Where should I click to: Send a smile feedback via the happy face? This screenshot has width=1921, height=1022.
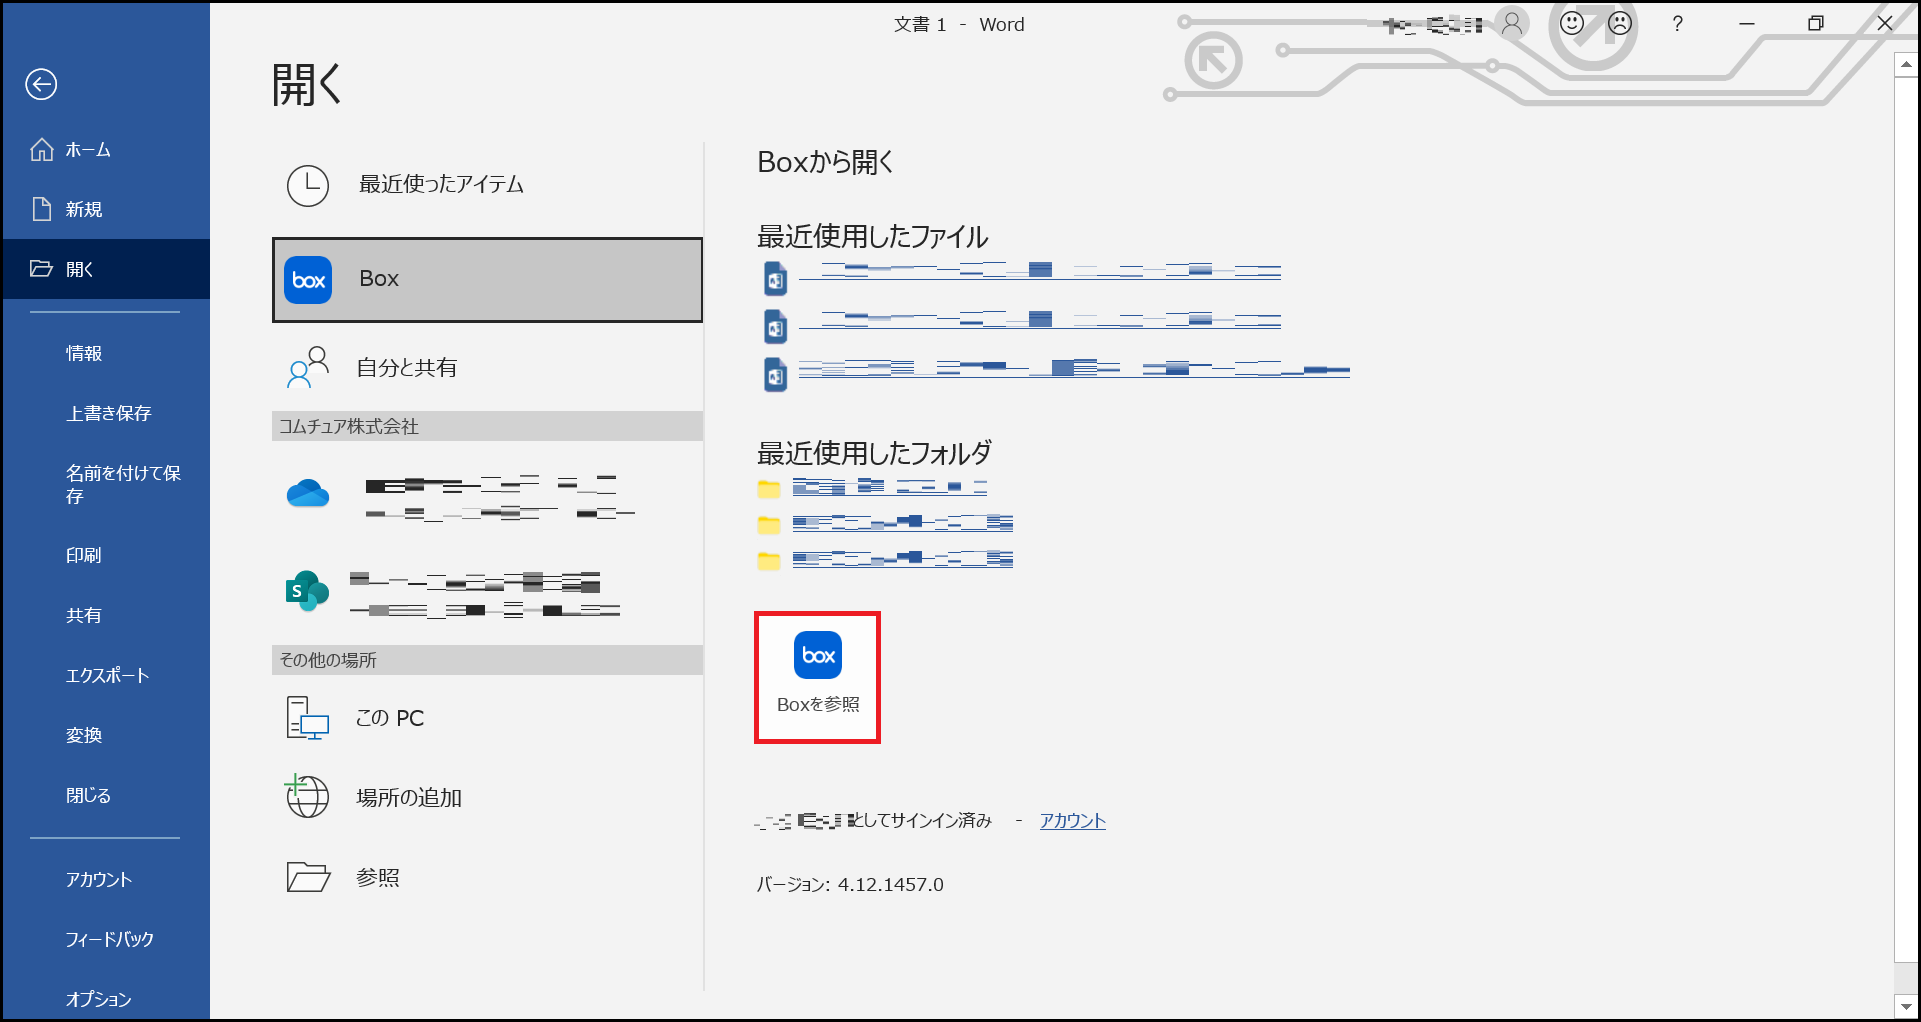click(1572, 23)
